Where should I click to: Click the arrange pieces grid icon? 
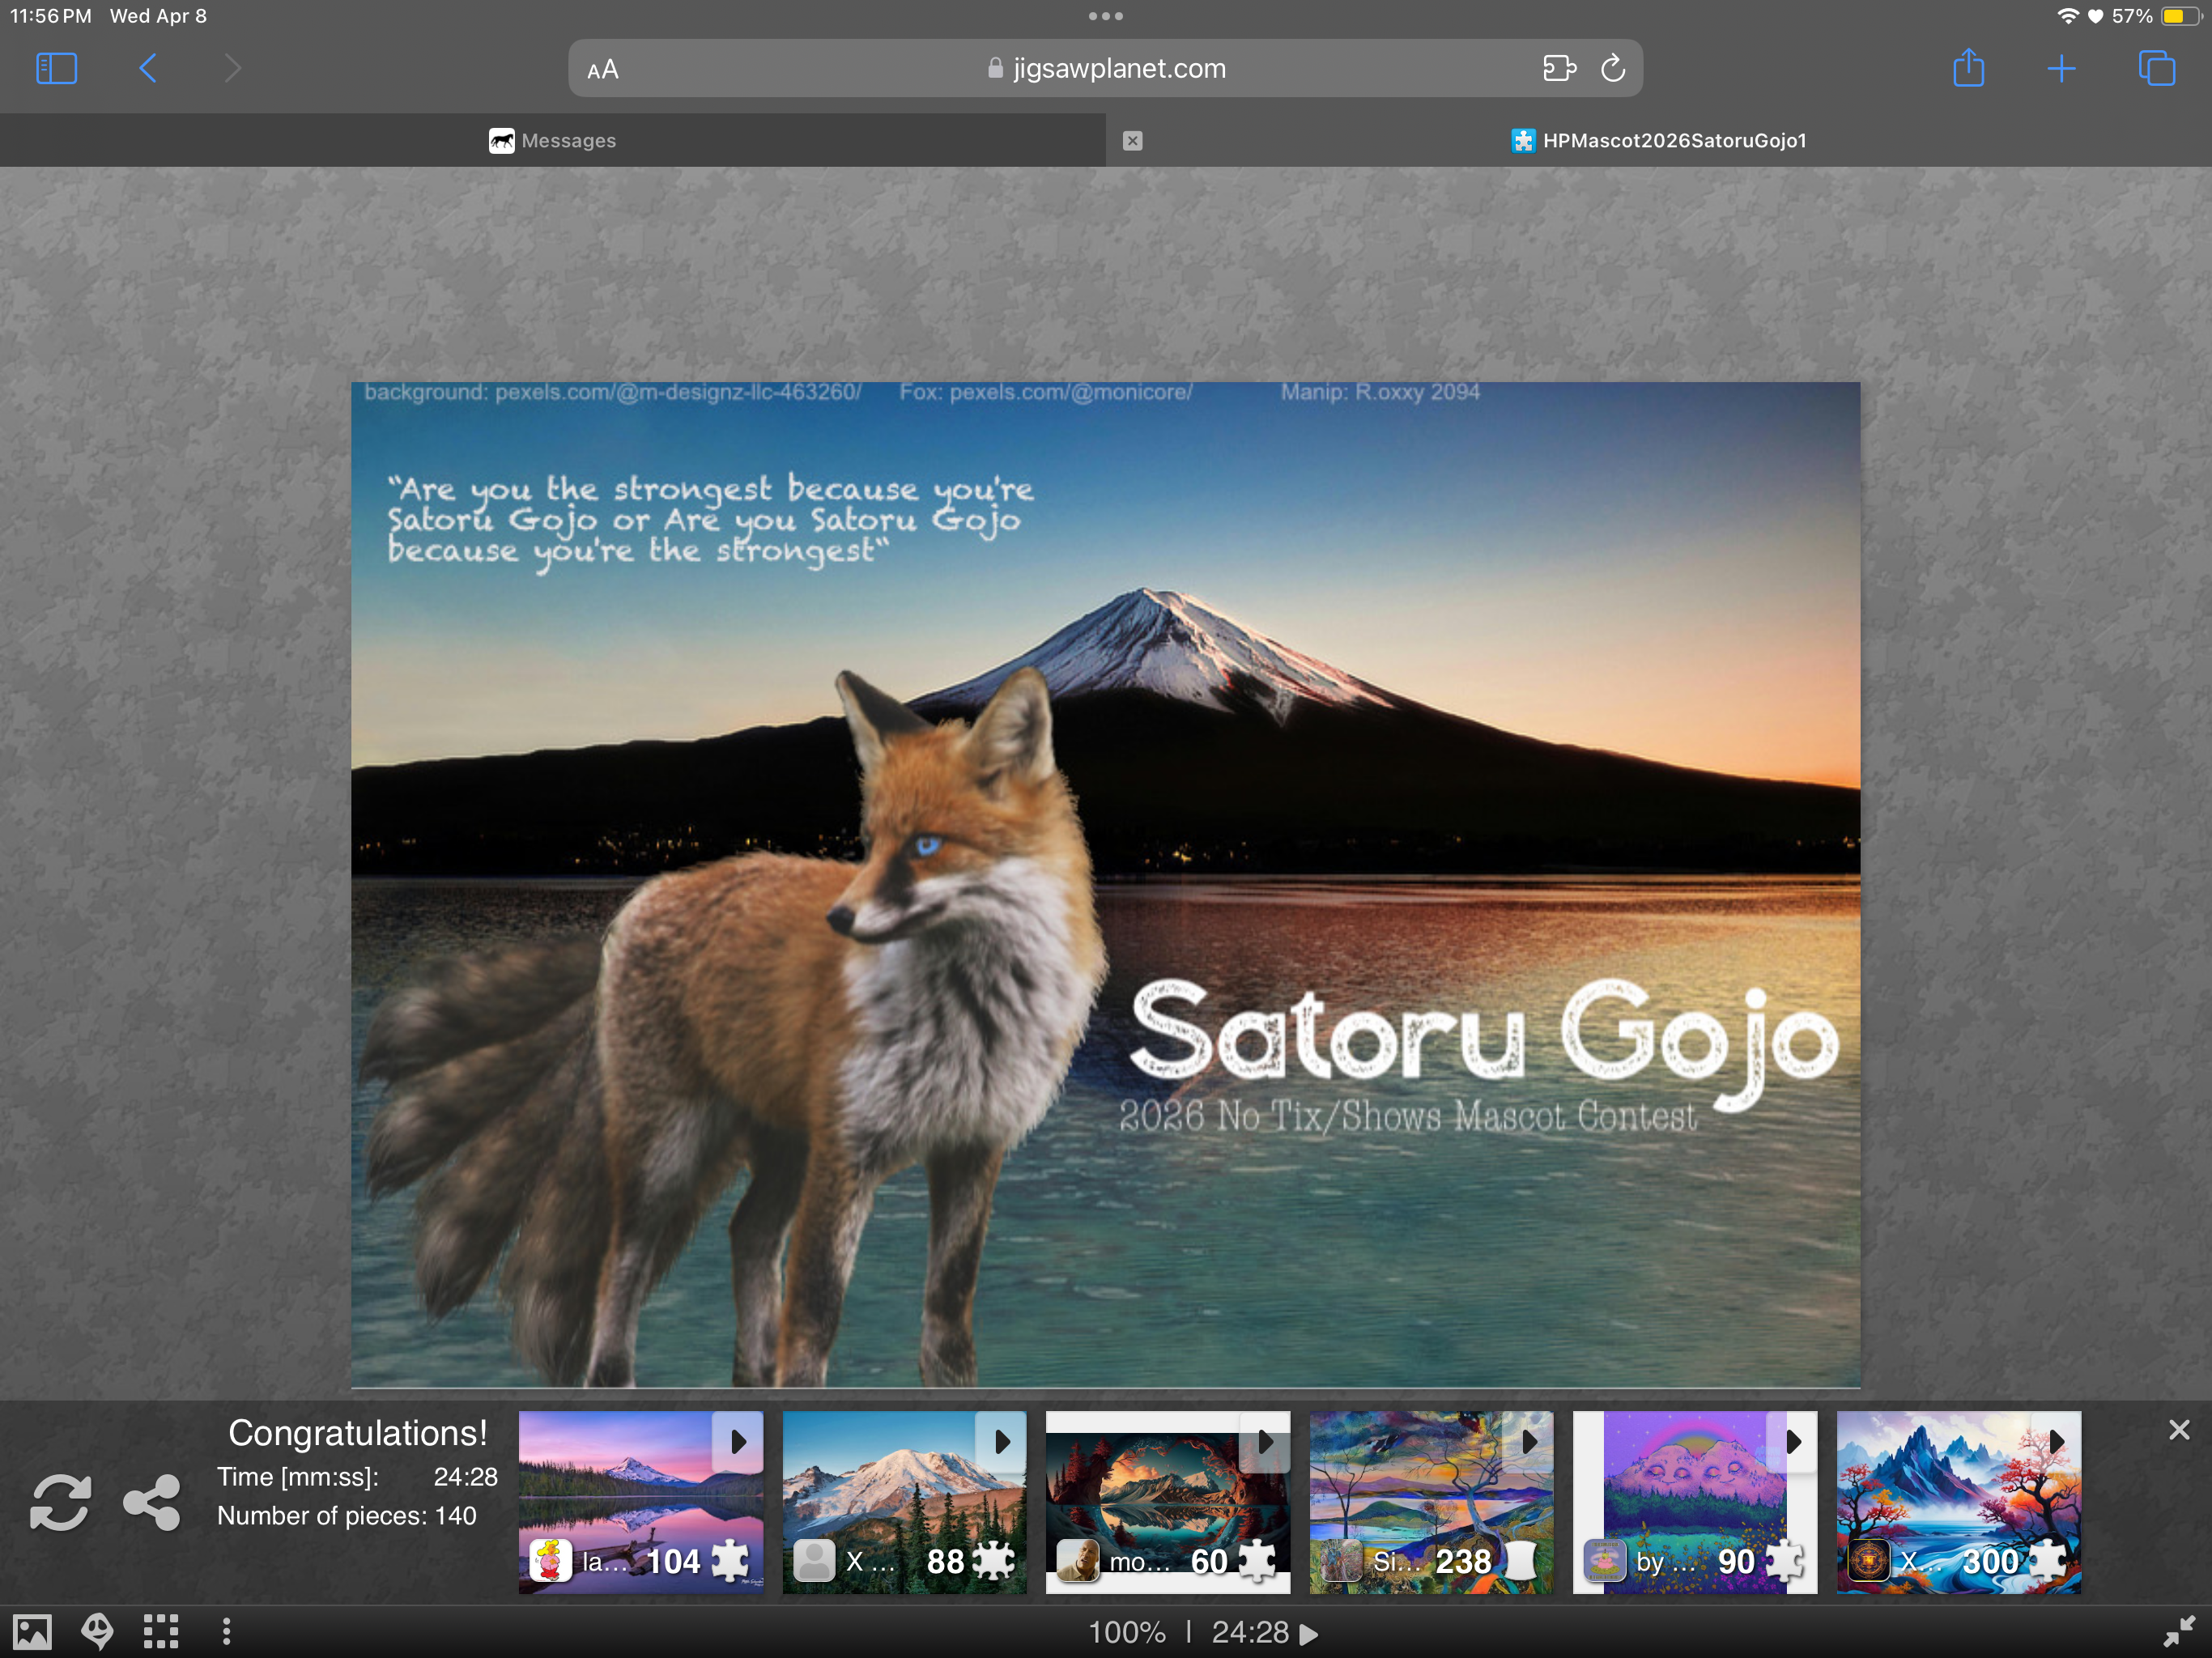[161, 1632]
